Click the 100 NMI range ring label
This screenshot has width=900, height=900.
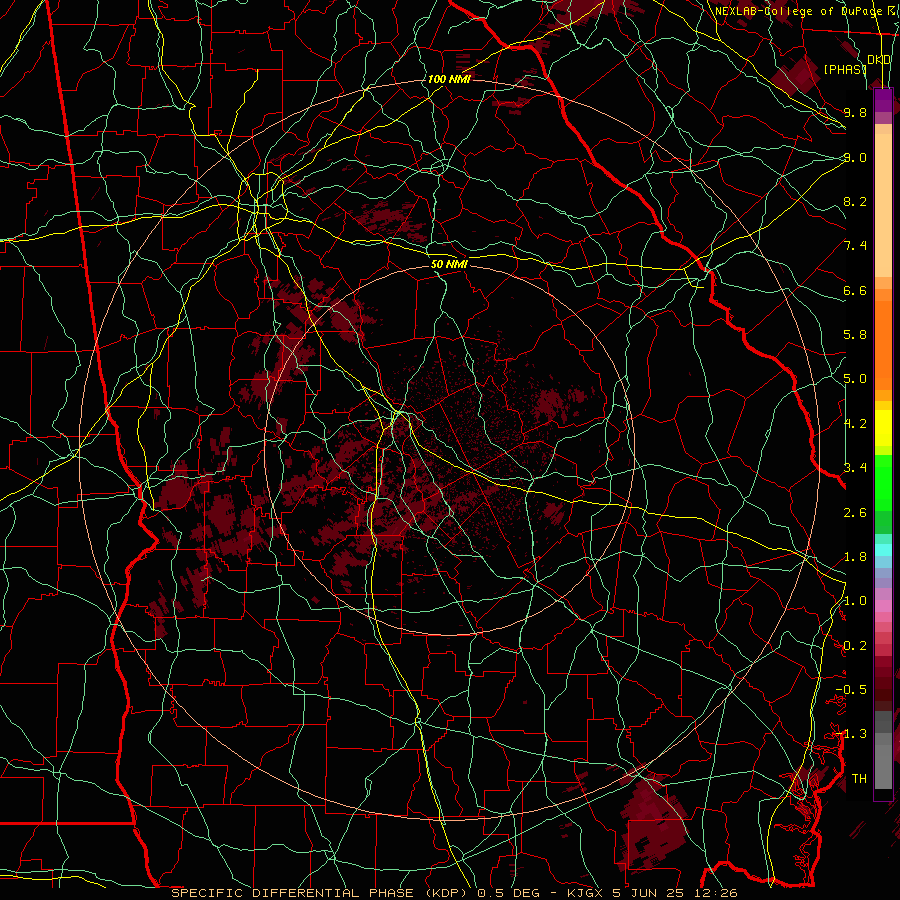click(x=449, y=79)
